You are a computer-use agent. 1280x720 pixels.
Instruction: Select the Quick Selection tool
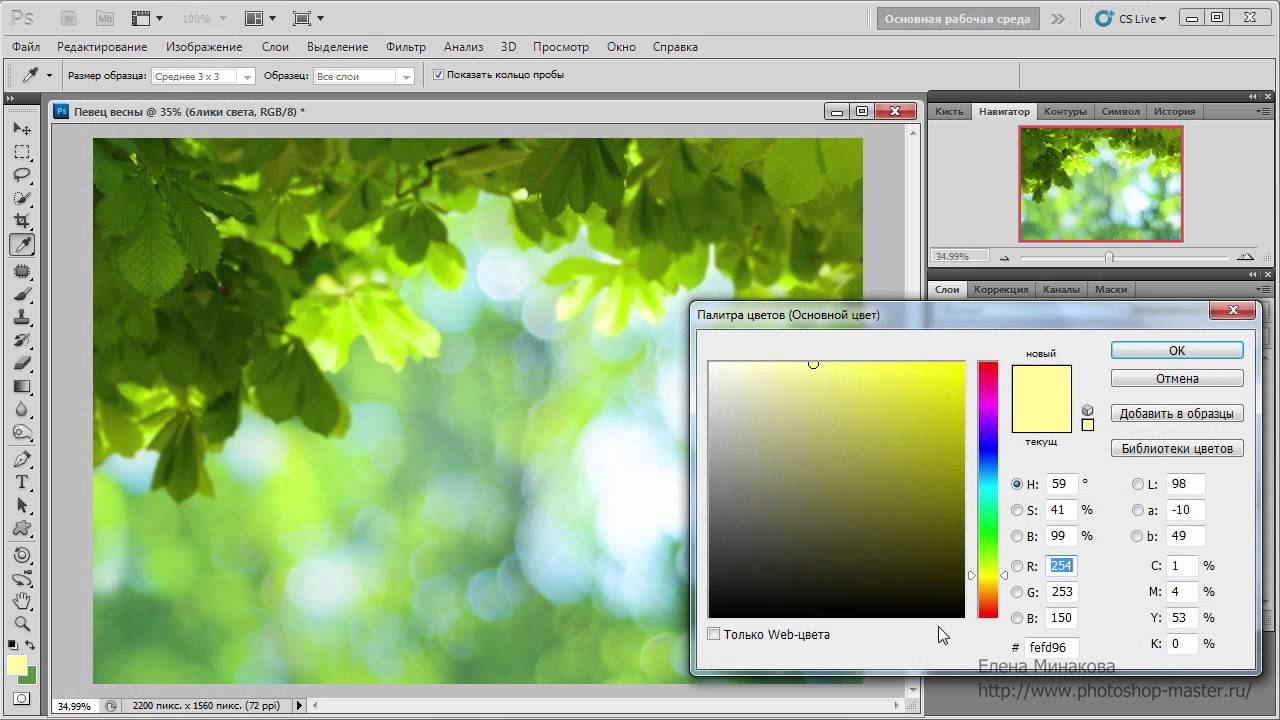pyautogui.click(x=22, y=199)
